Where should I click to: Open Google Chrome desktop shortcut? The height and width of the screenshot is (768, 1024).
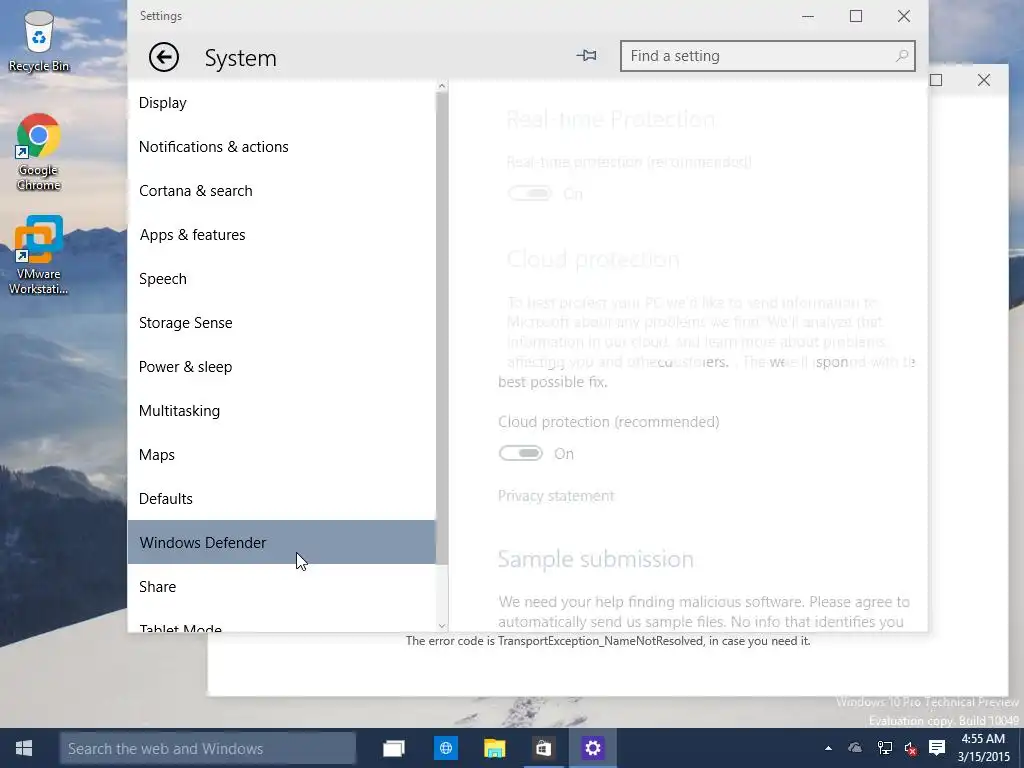(39, 152)
